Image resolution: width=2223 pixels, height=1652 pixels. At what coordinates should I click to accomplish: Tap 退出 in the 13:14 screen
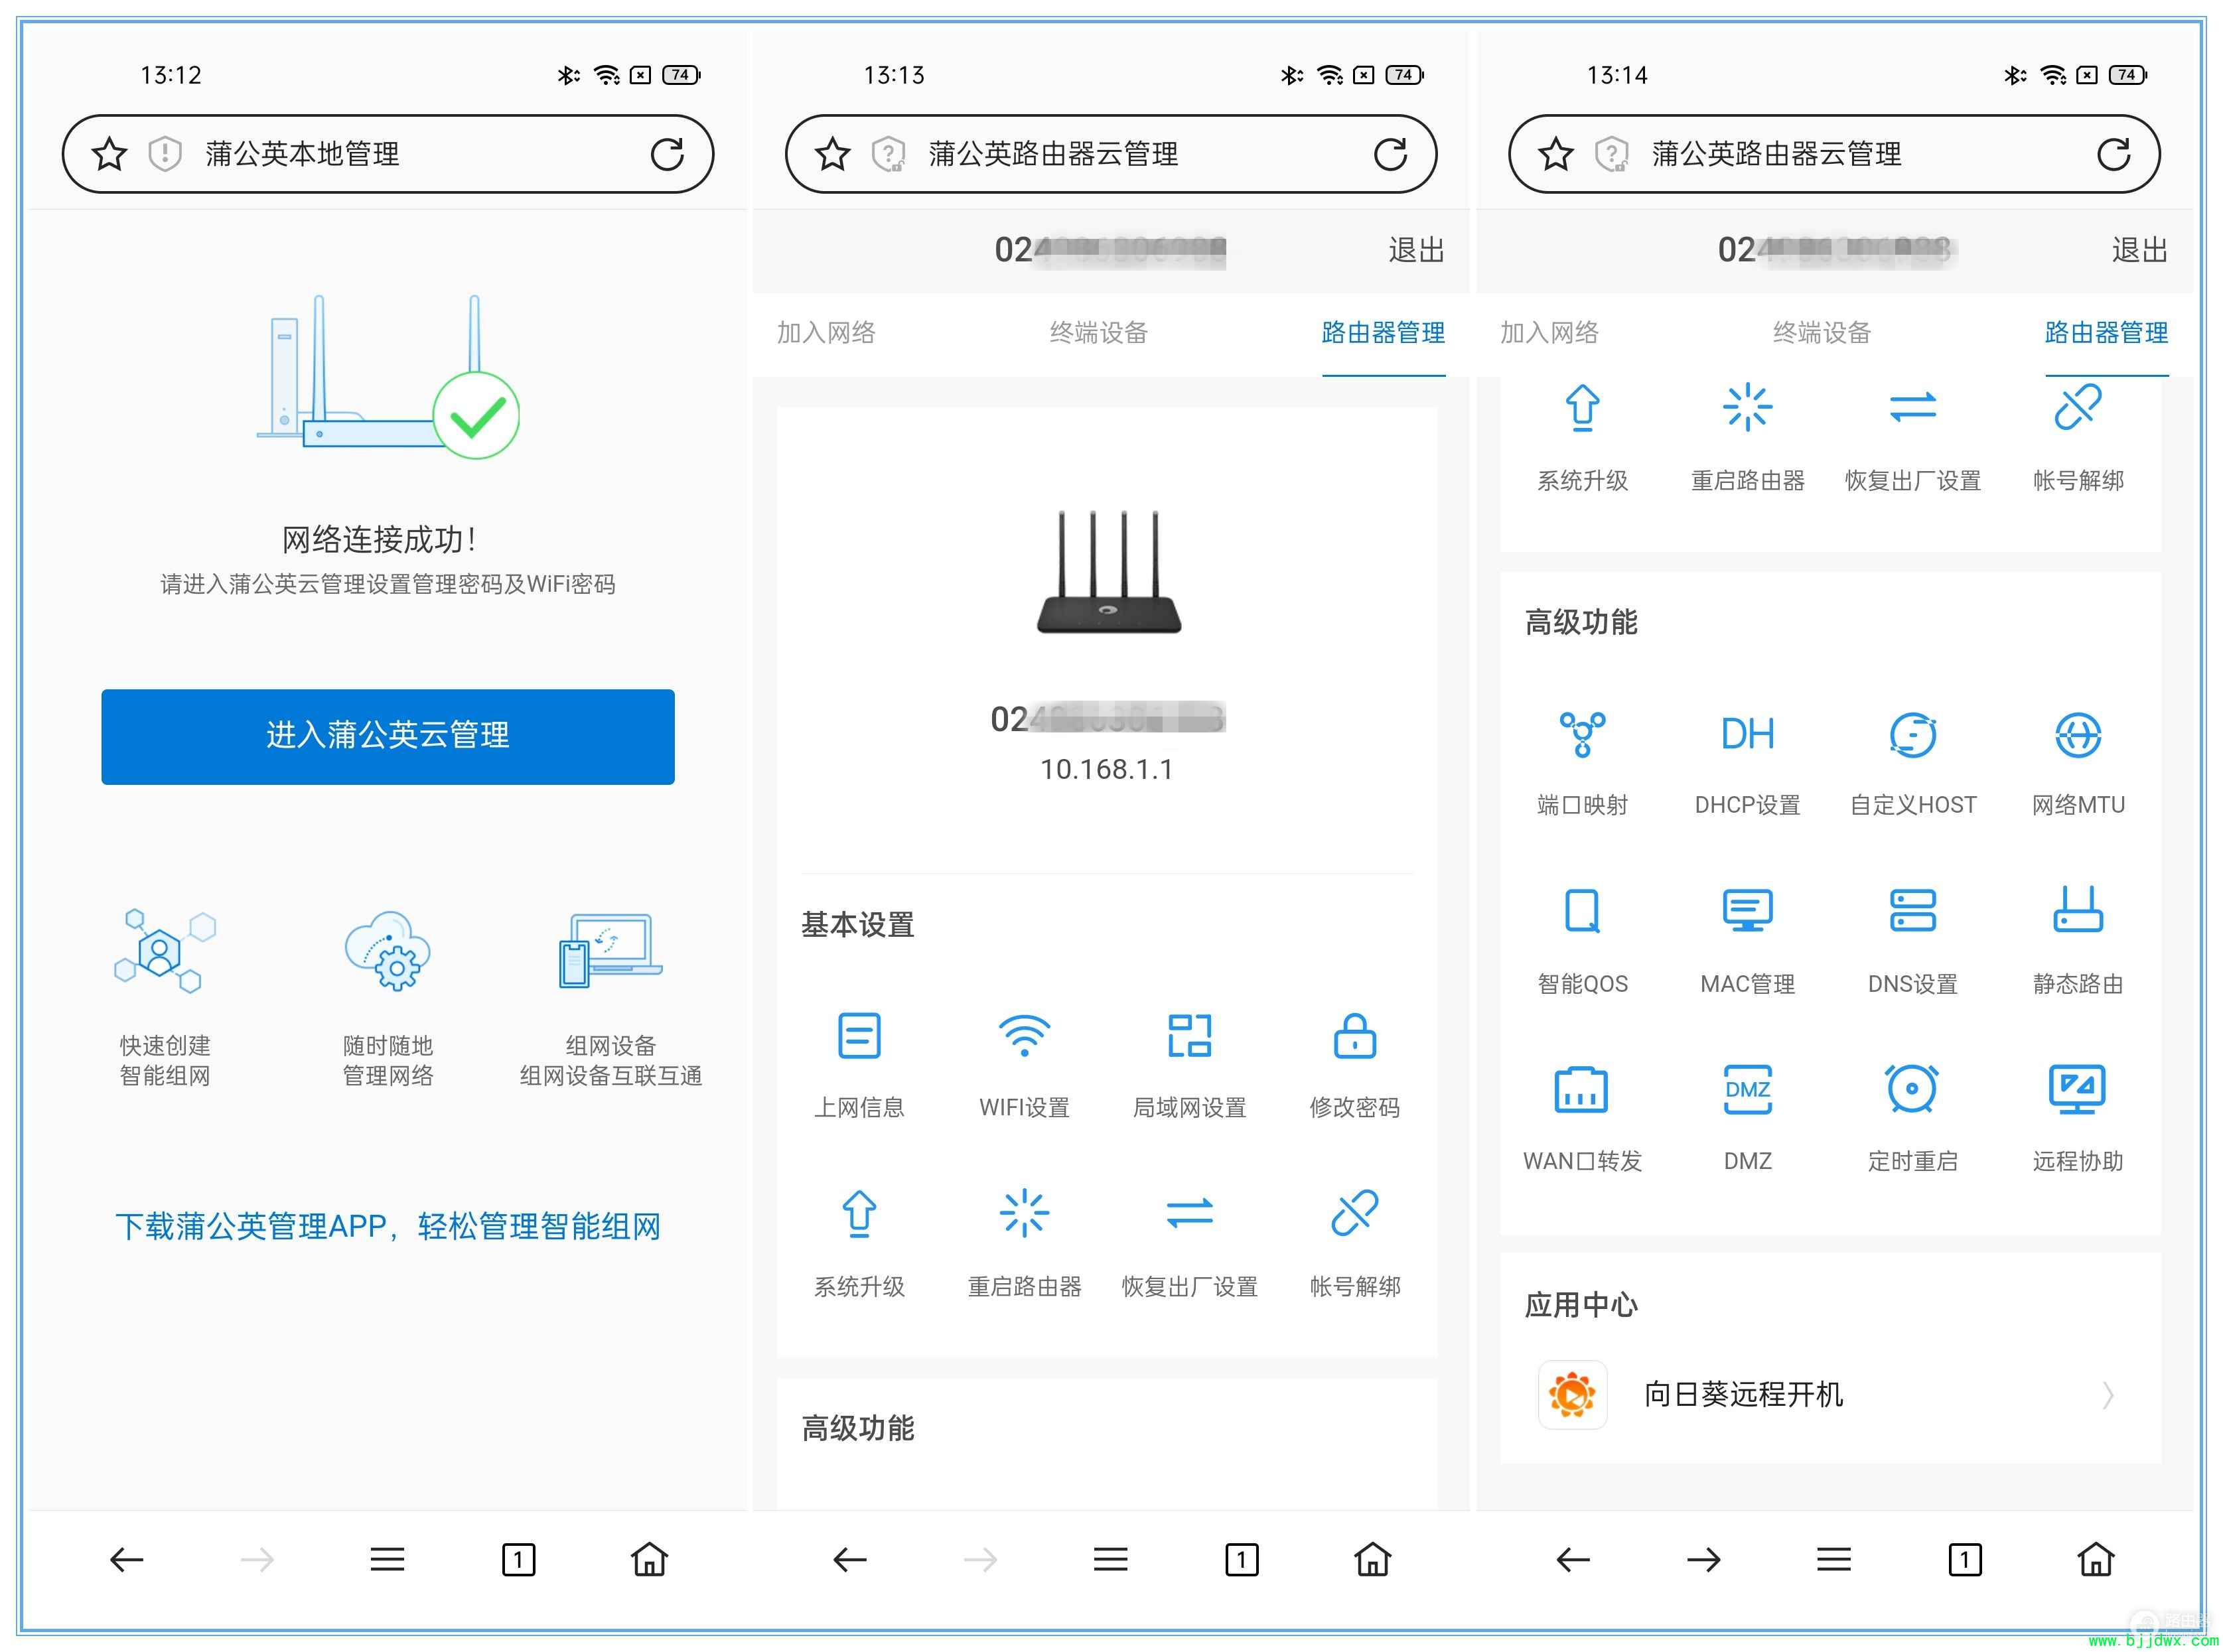click(x=2139, y=250)
